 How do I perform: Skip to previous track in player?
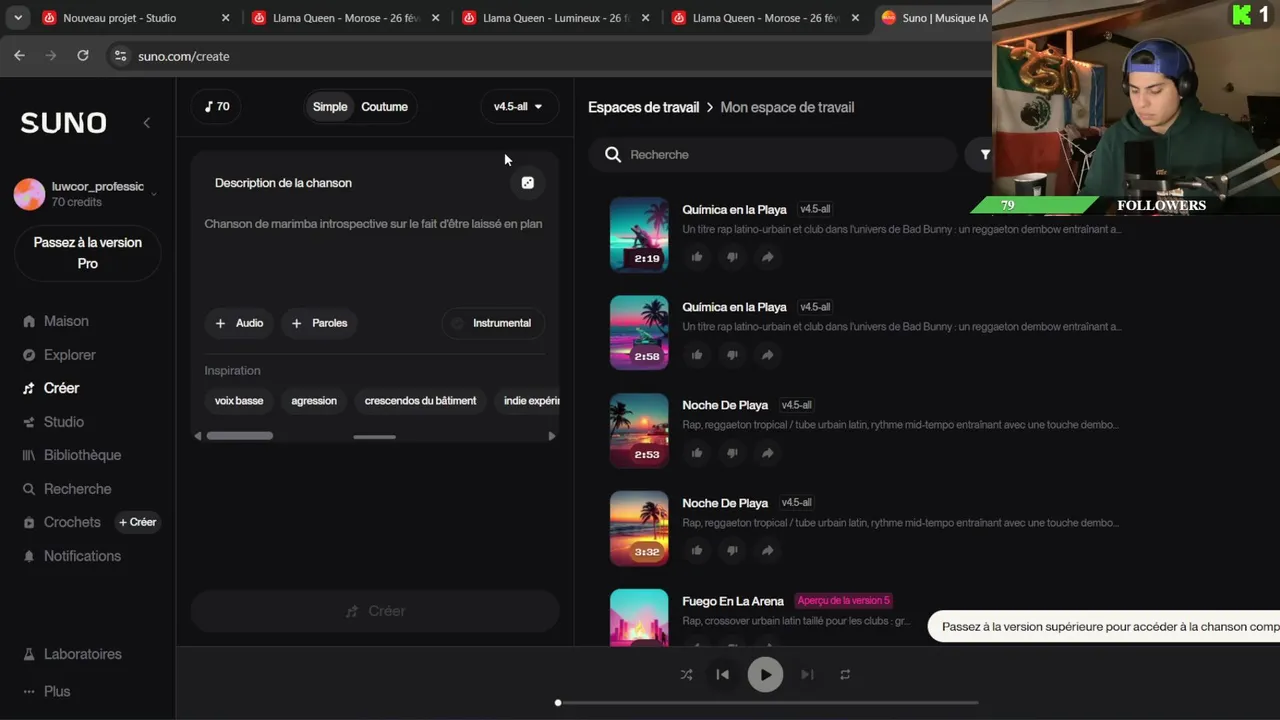coord(722,675)
